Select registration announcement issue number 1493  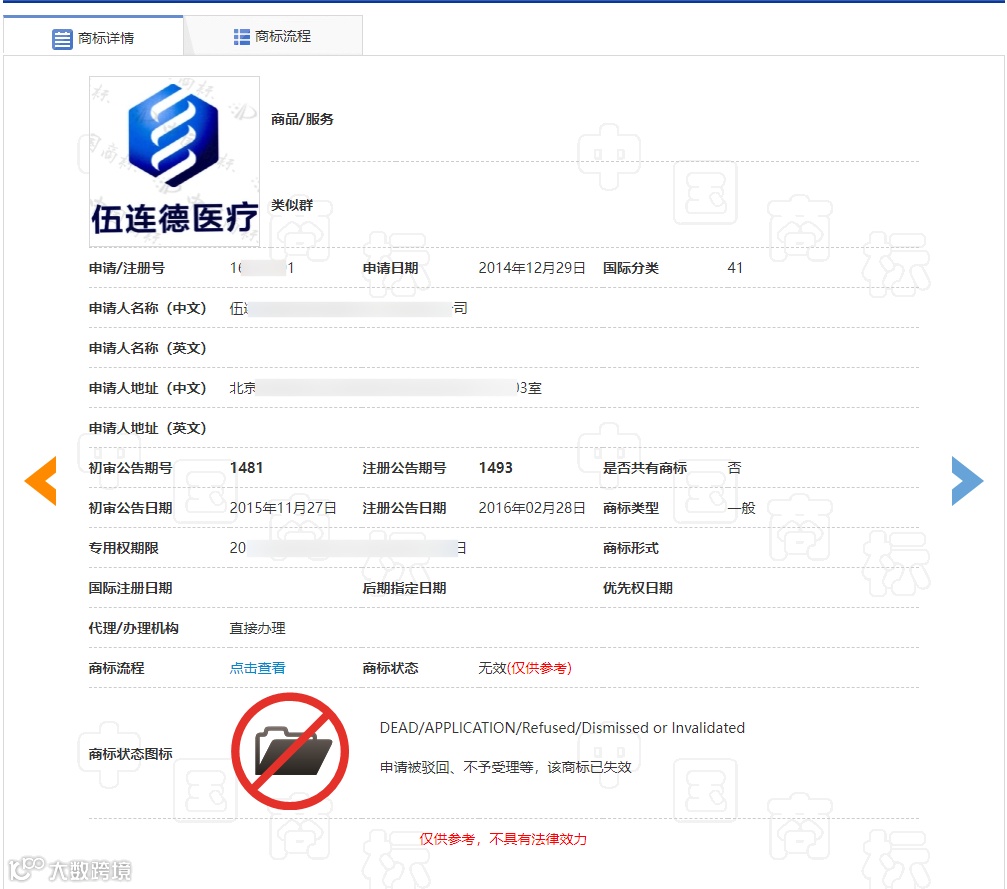click(x=495, y=468)
